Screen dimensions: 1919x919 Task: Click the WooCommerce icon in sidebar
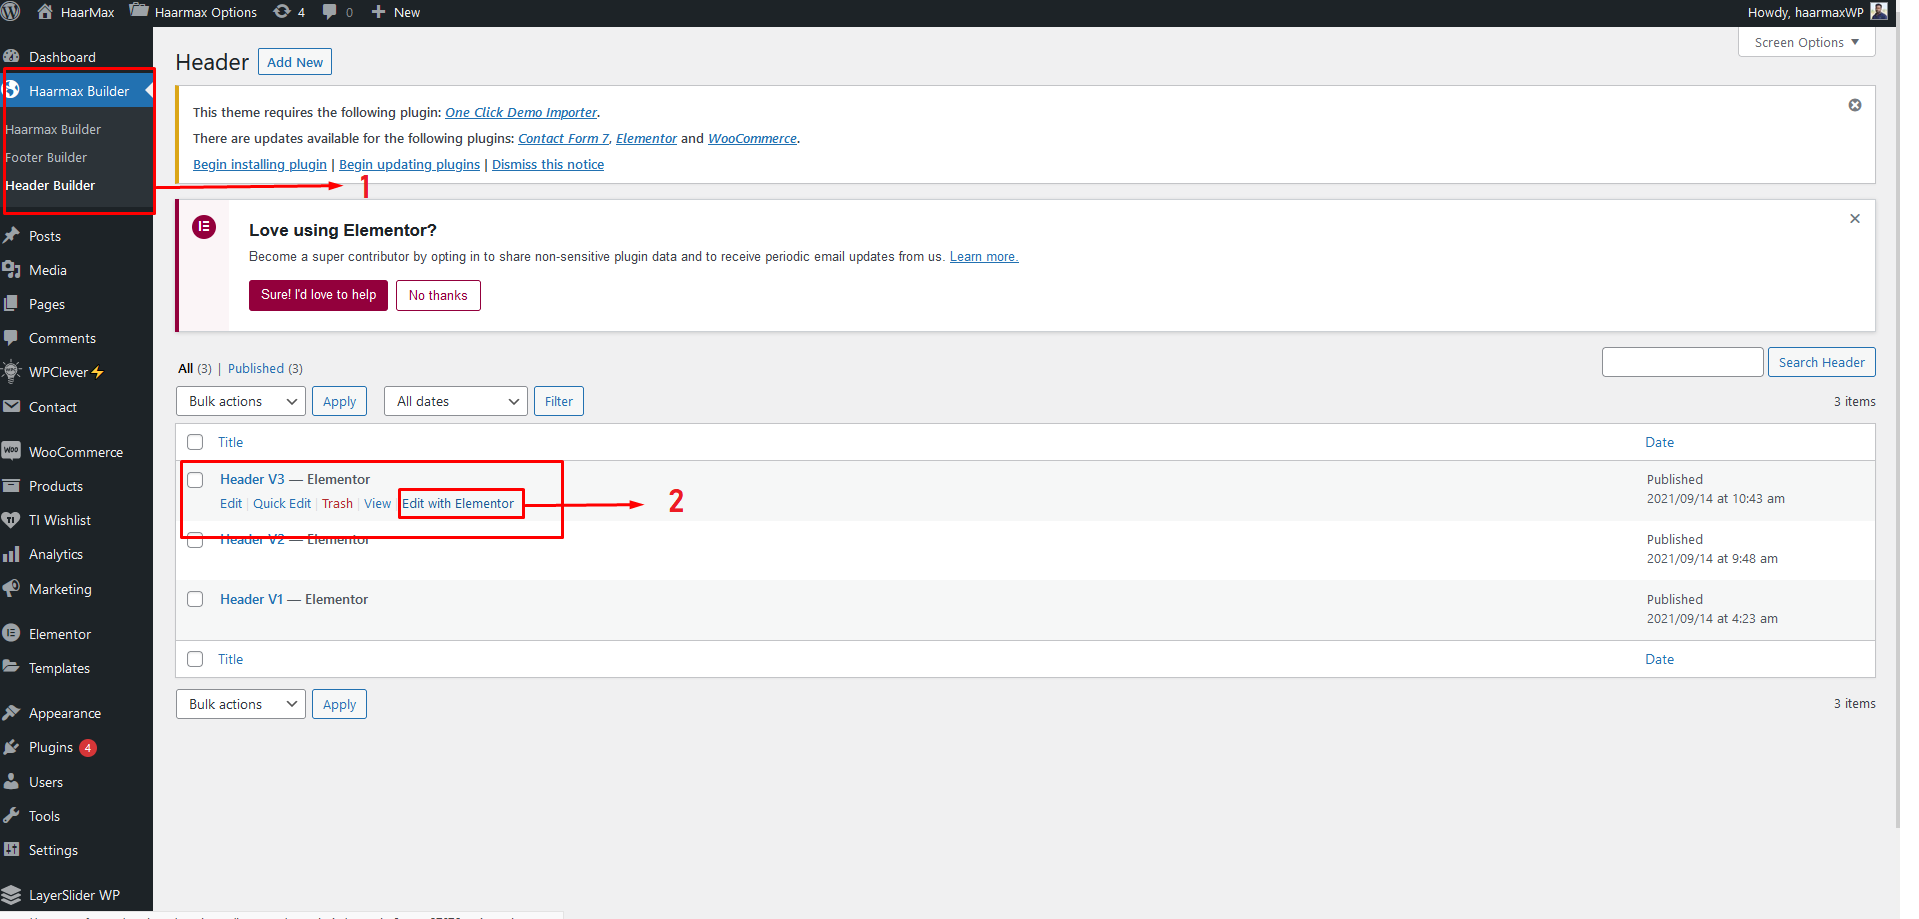[12, 451]
